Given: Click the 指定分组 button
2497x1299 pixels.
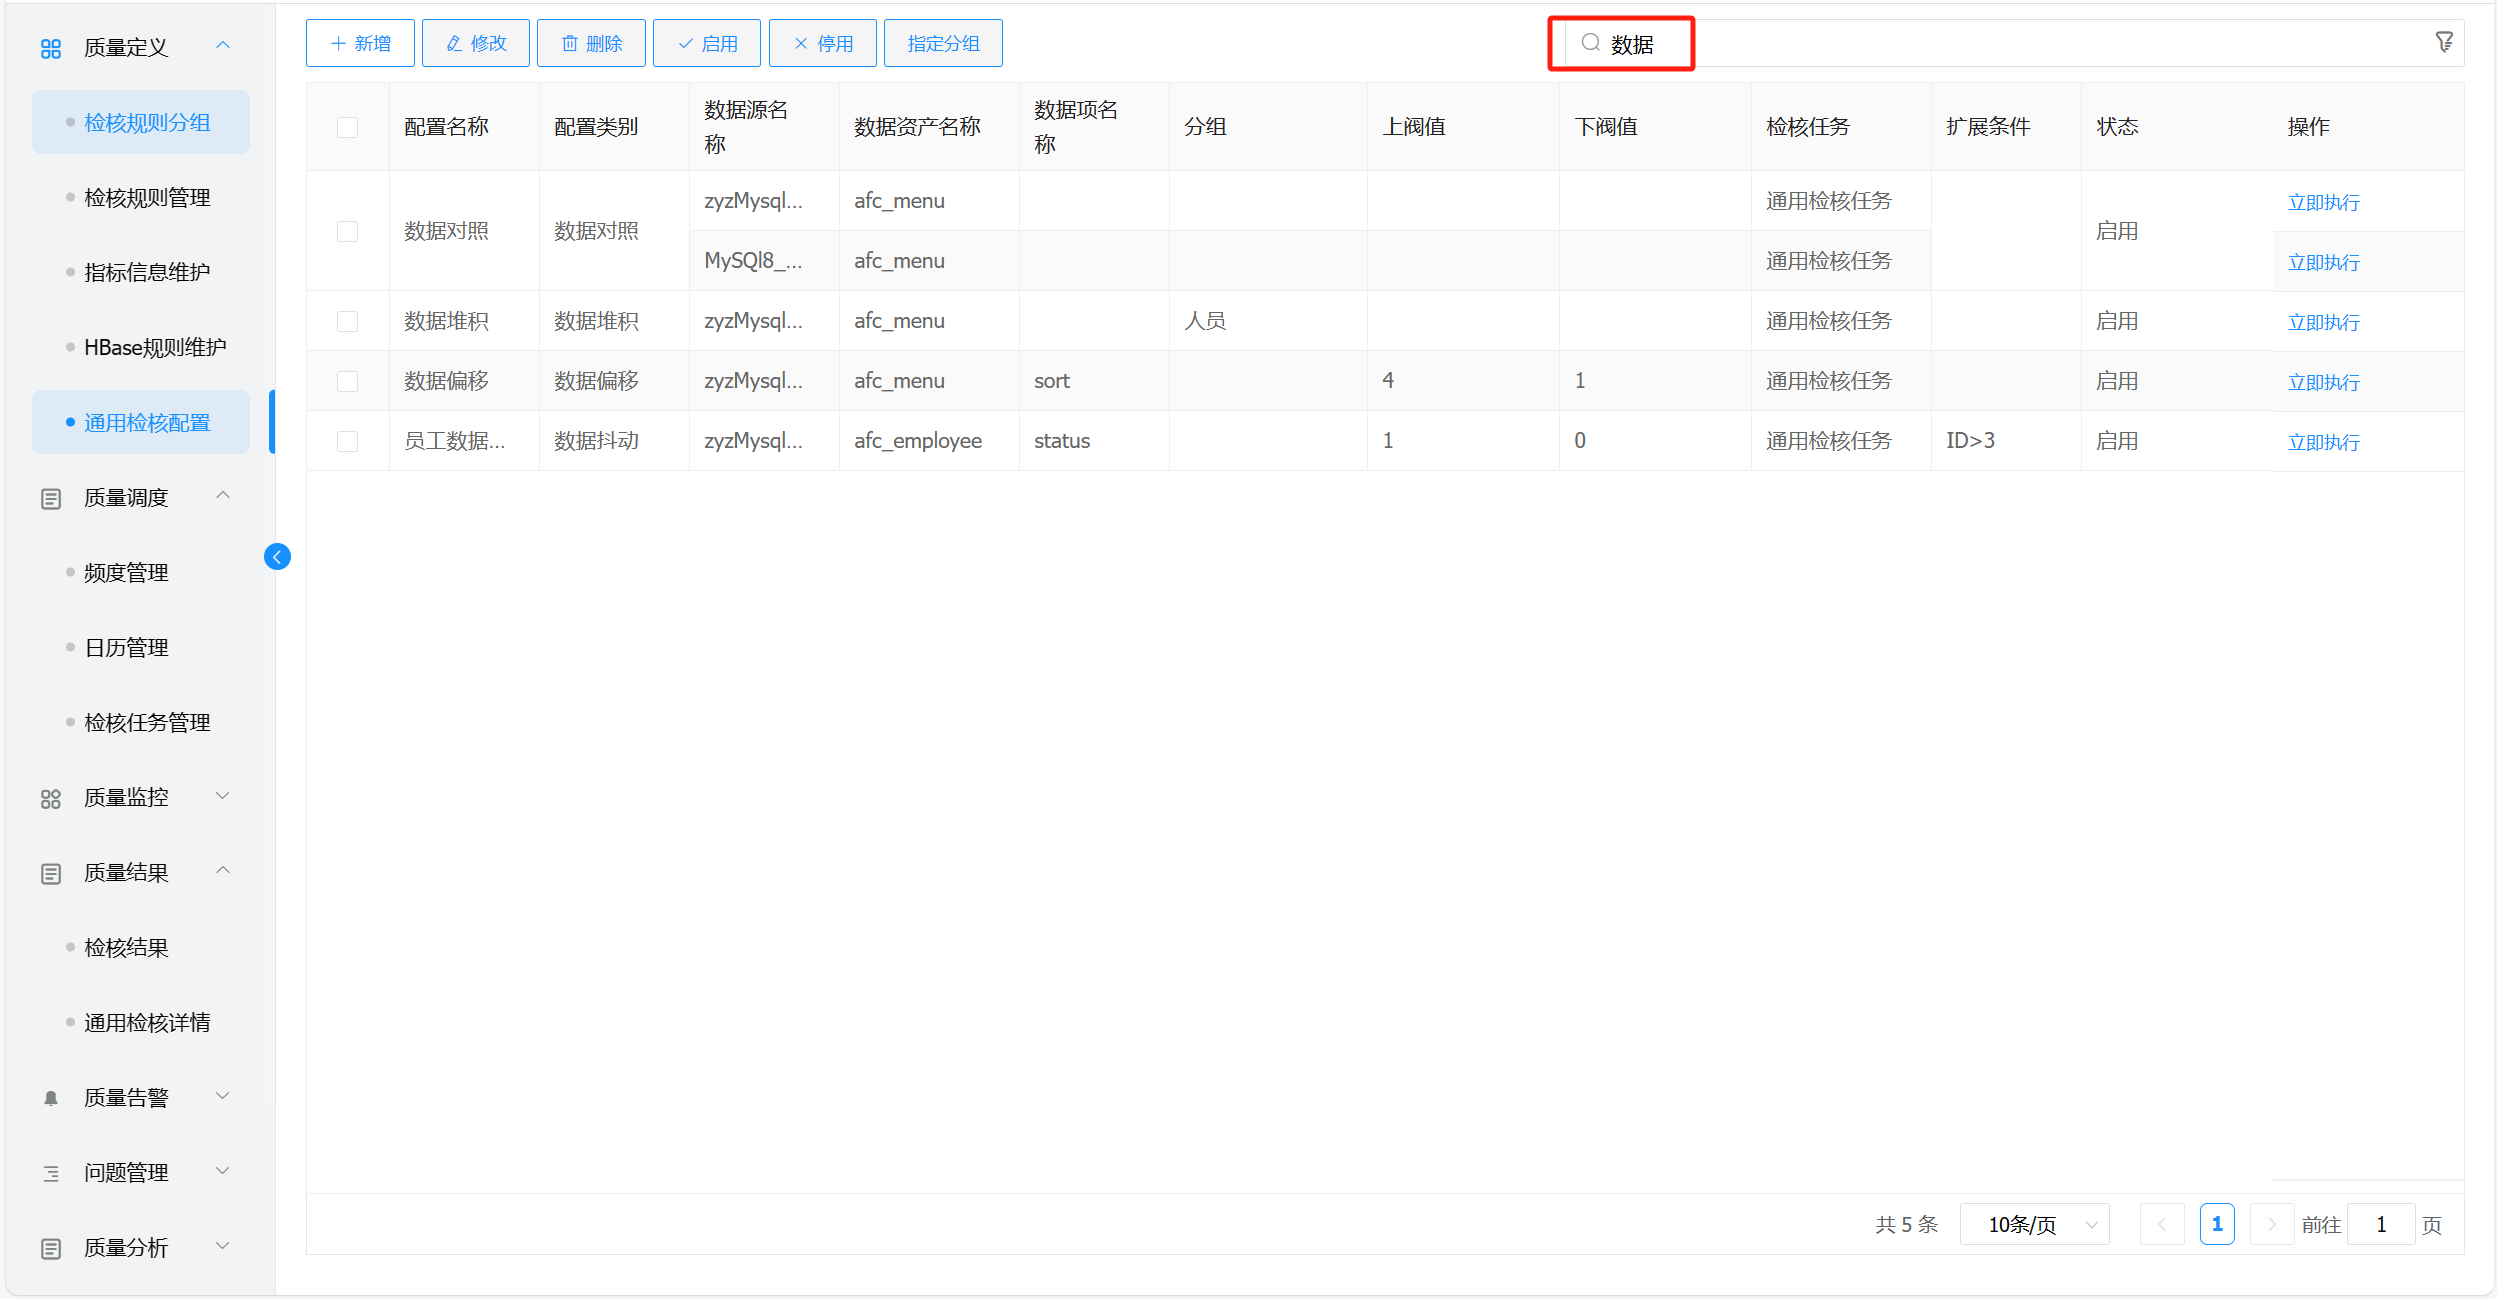Looking at the screenshot, I should coord(942,43).
